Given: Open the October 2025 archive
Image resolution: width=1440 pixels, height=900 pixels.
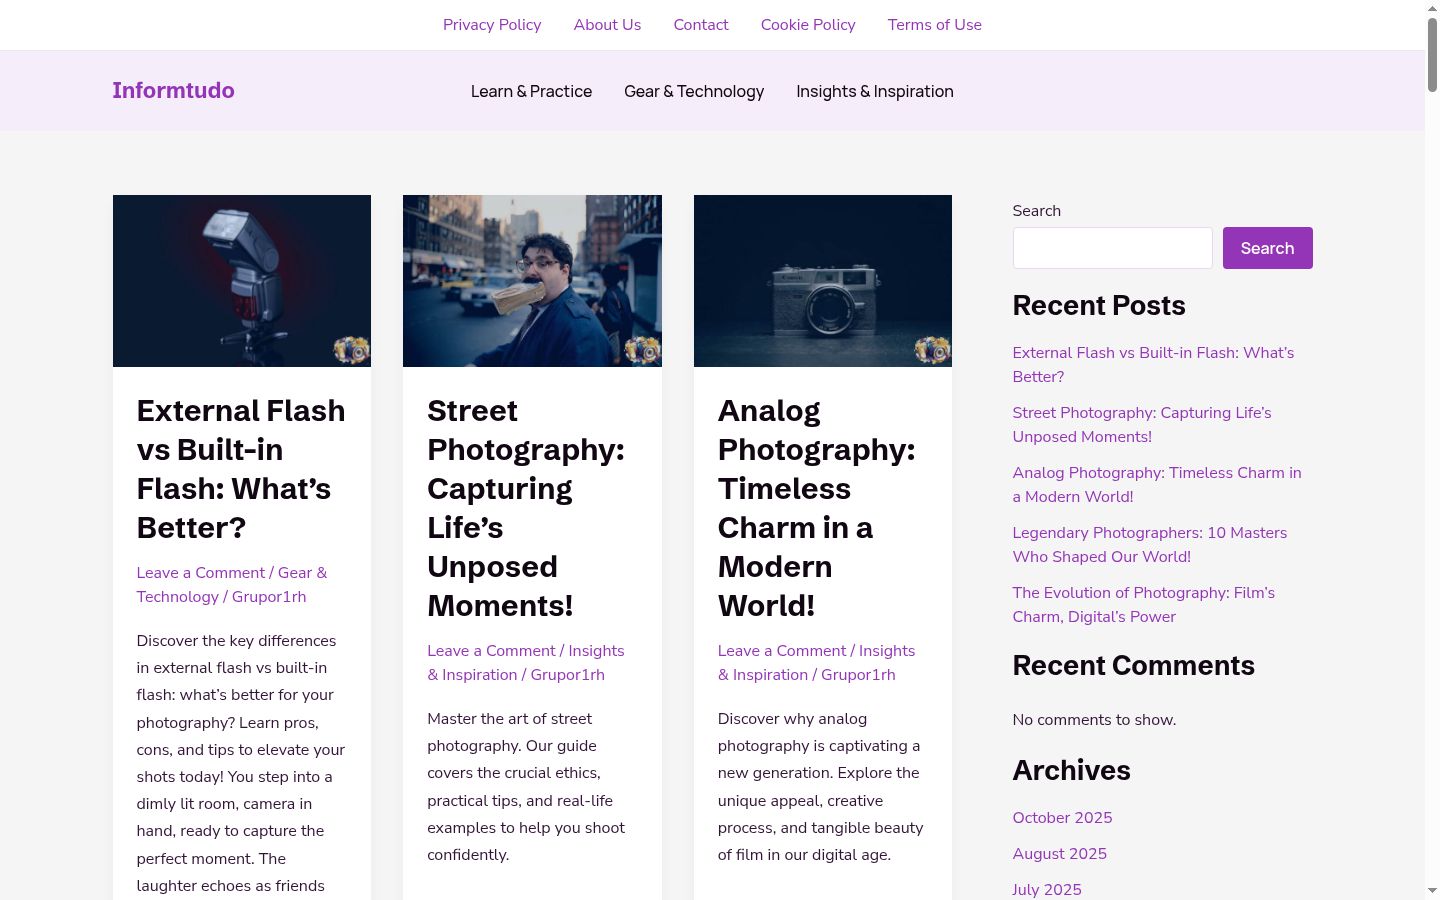Looking at the screenshot, I should pyautogui.click(x=1062, y=818).
